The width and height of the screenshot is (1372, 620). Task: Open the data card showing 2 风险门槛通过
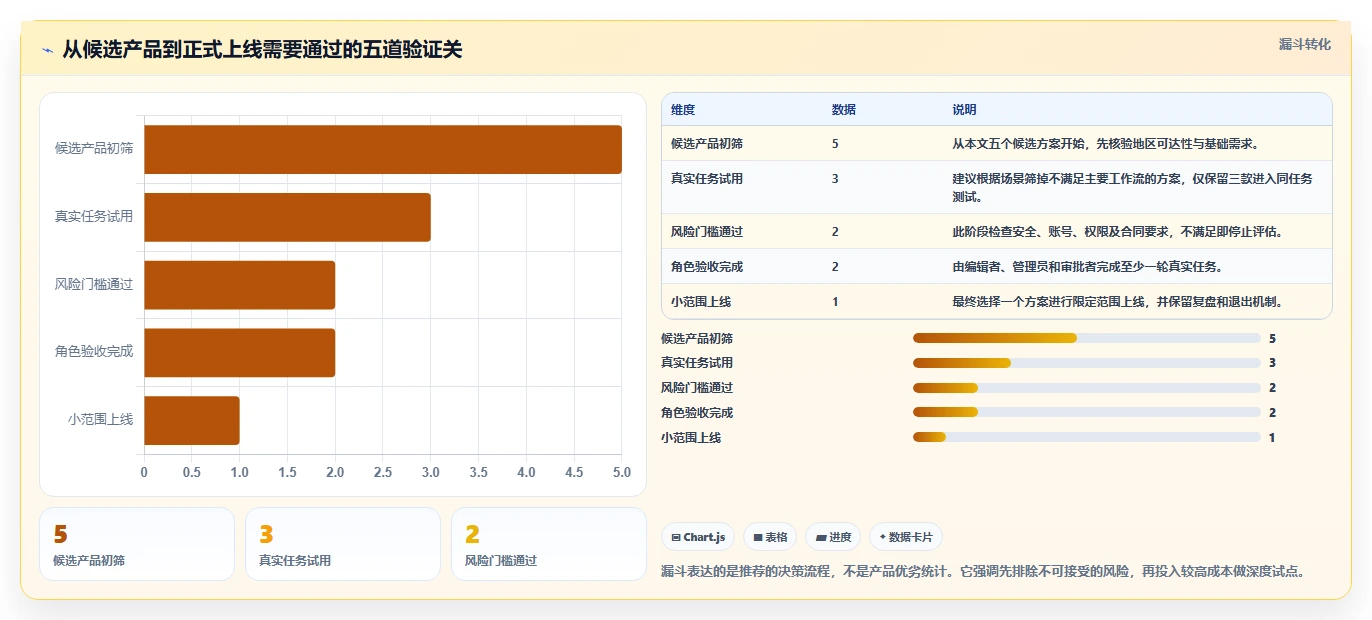point(549,544)
